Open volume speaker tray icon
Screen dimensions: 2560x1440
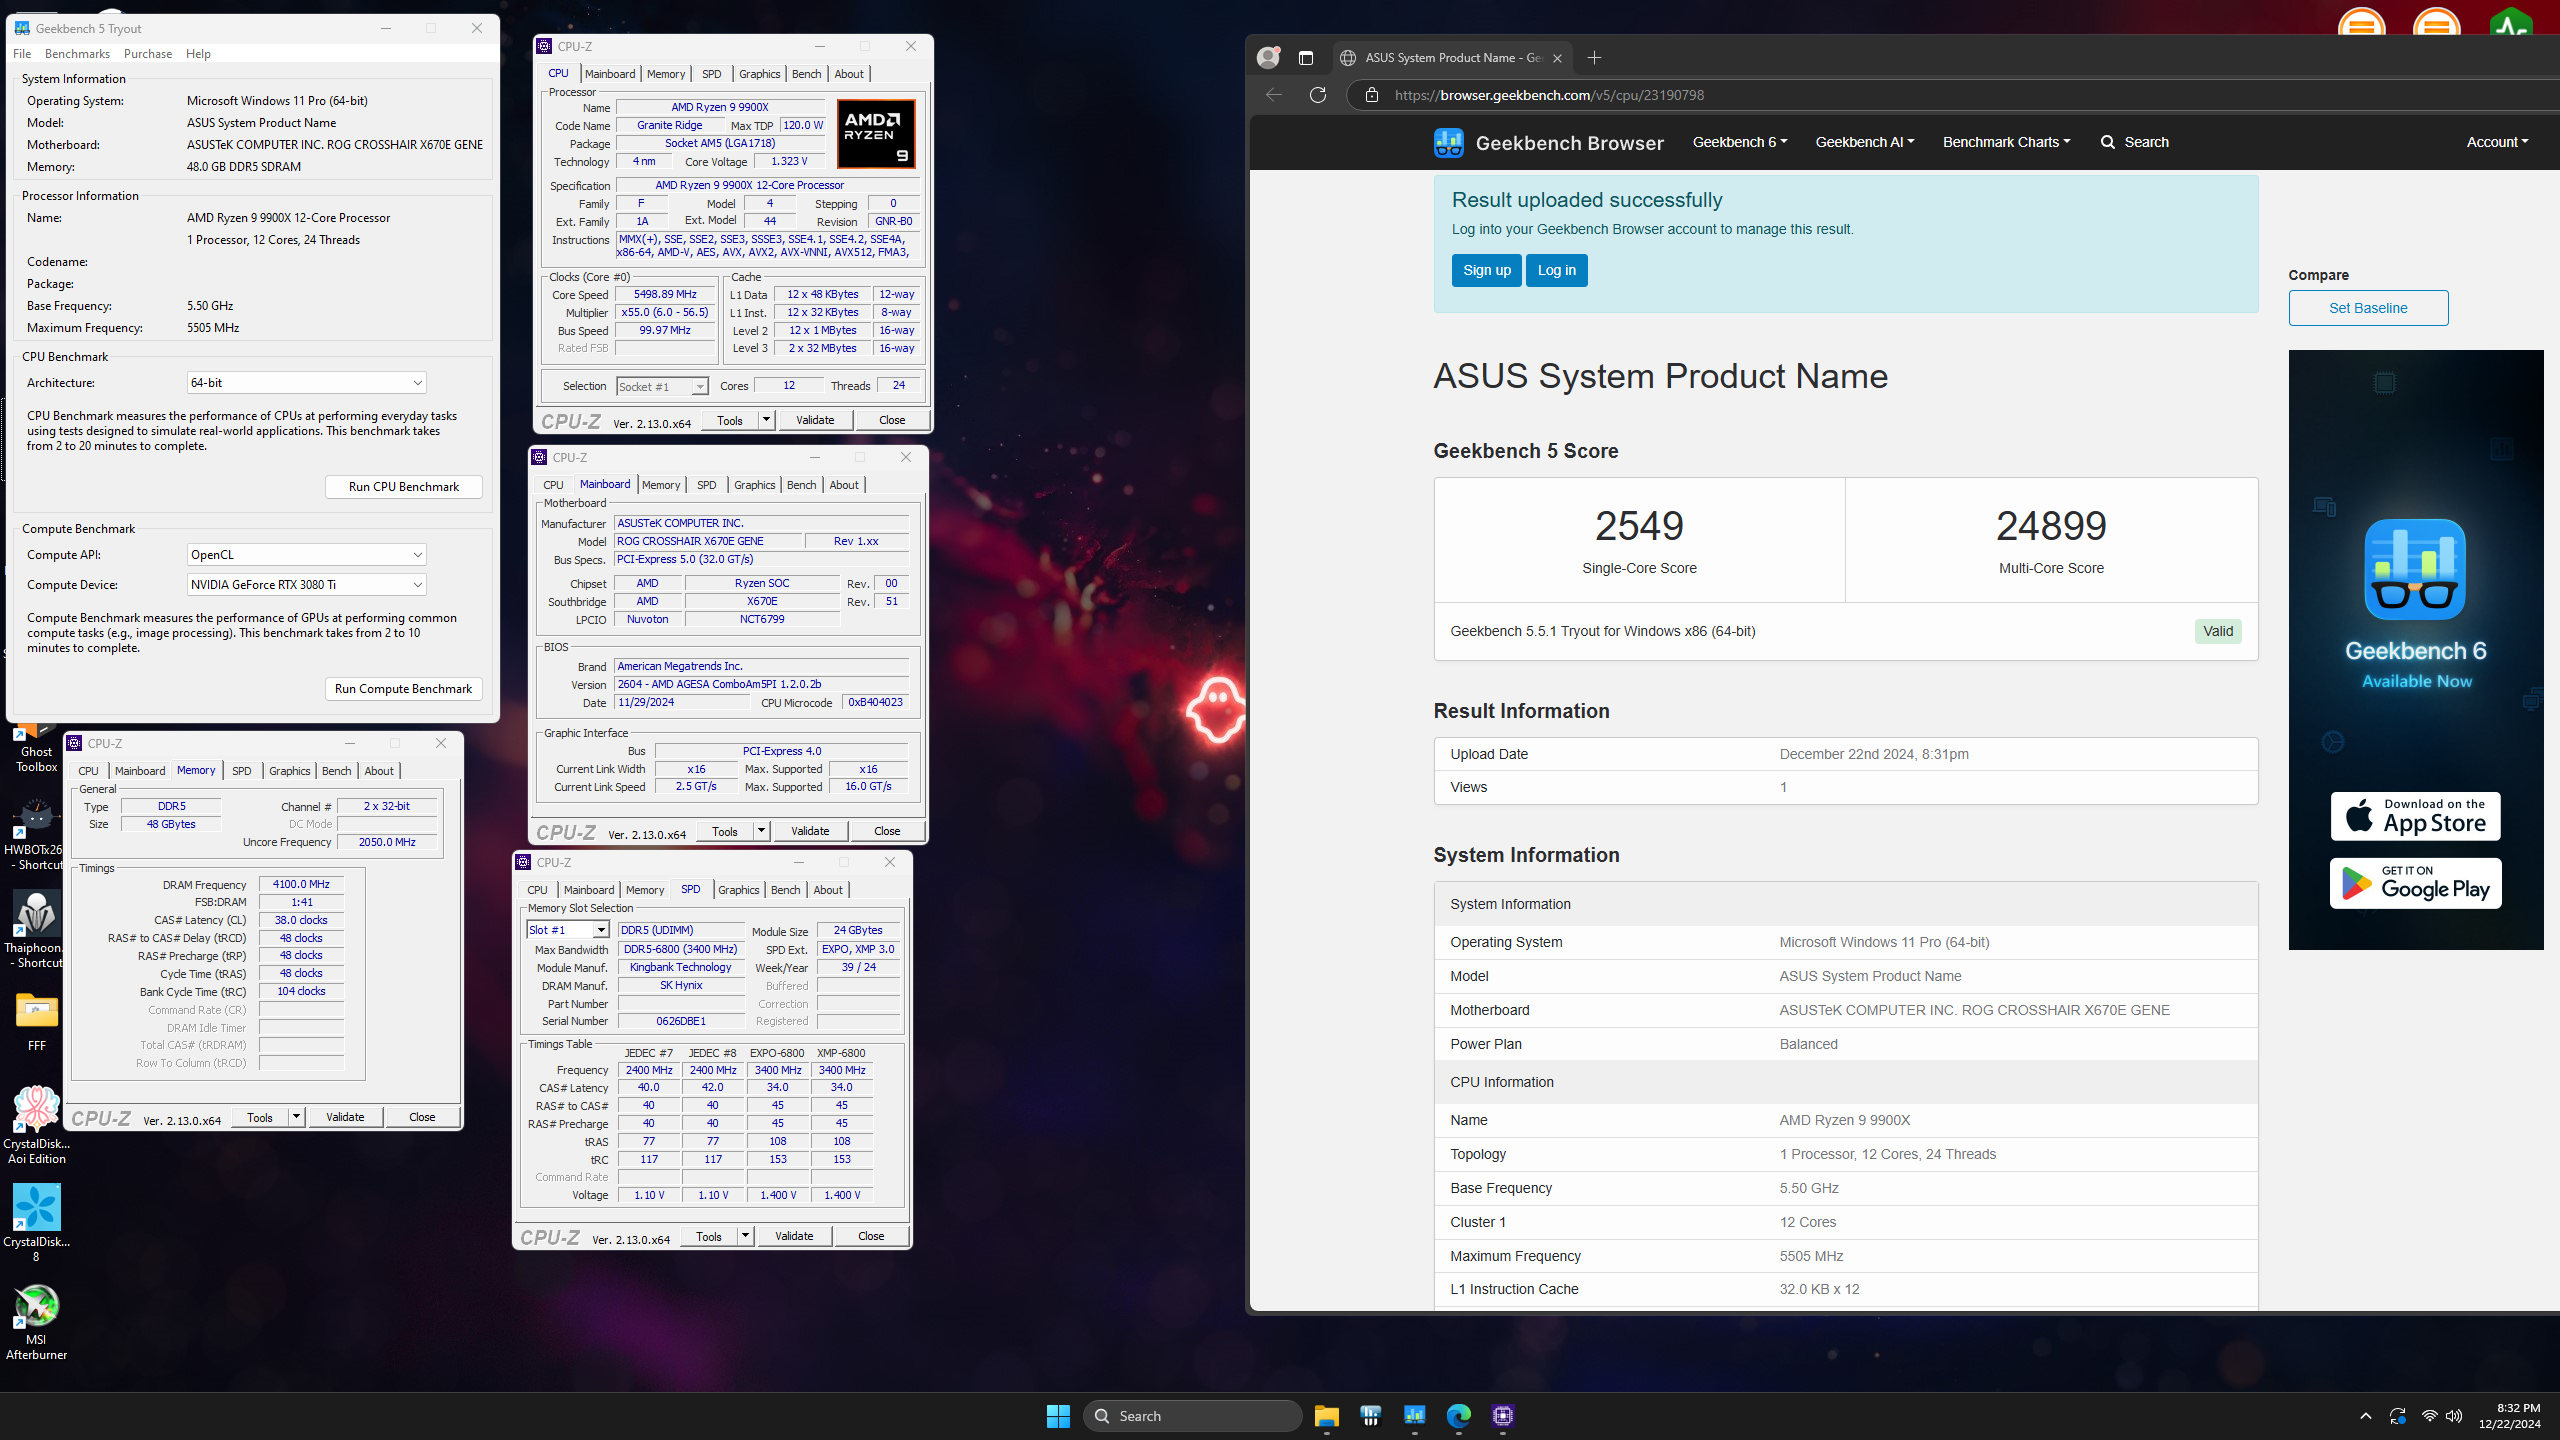pos(2454,1416)
